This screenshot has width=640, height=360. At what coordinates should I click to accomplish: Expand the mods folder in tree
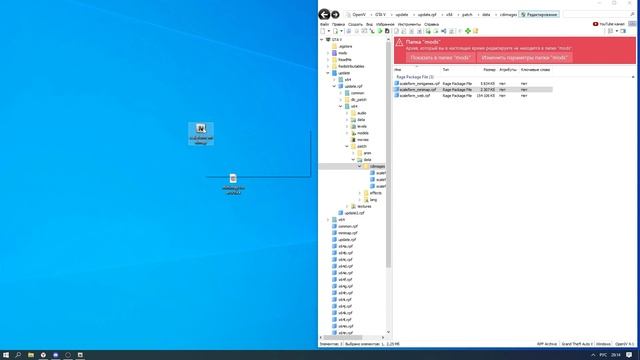tap(328, 53)
